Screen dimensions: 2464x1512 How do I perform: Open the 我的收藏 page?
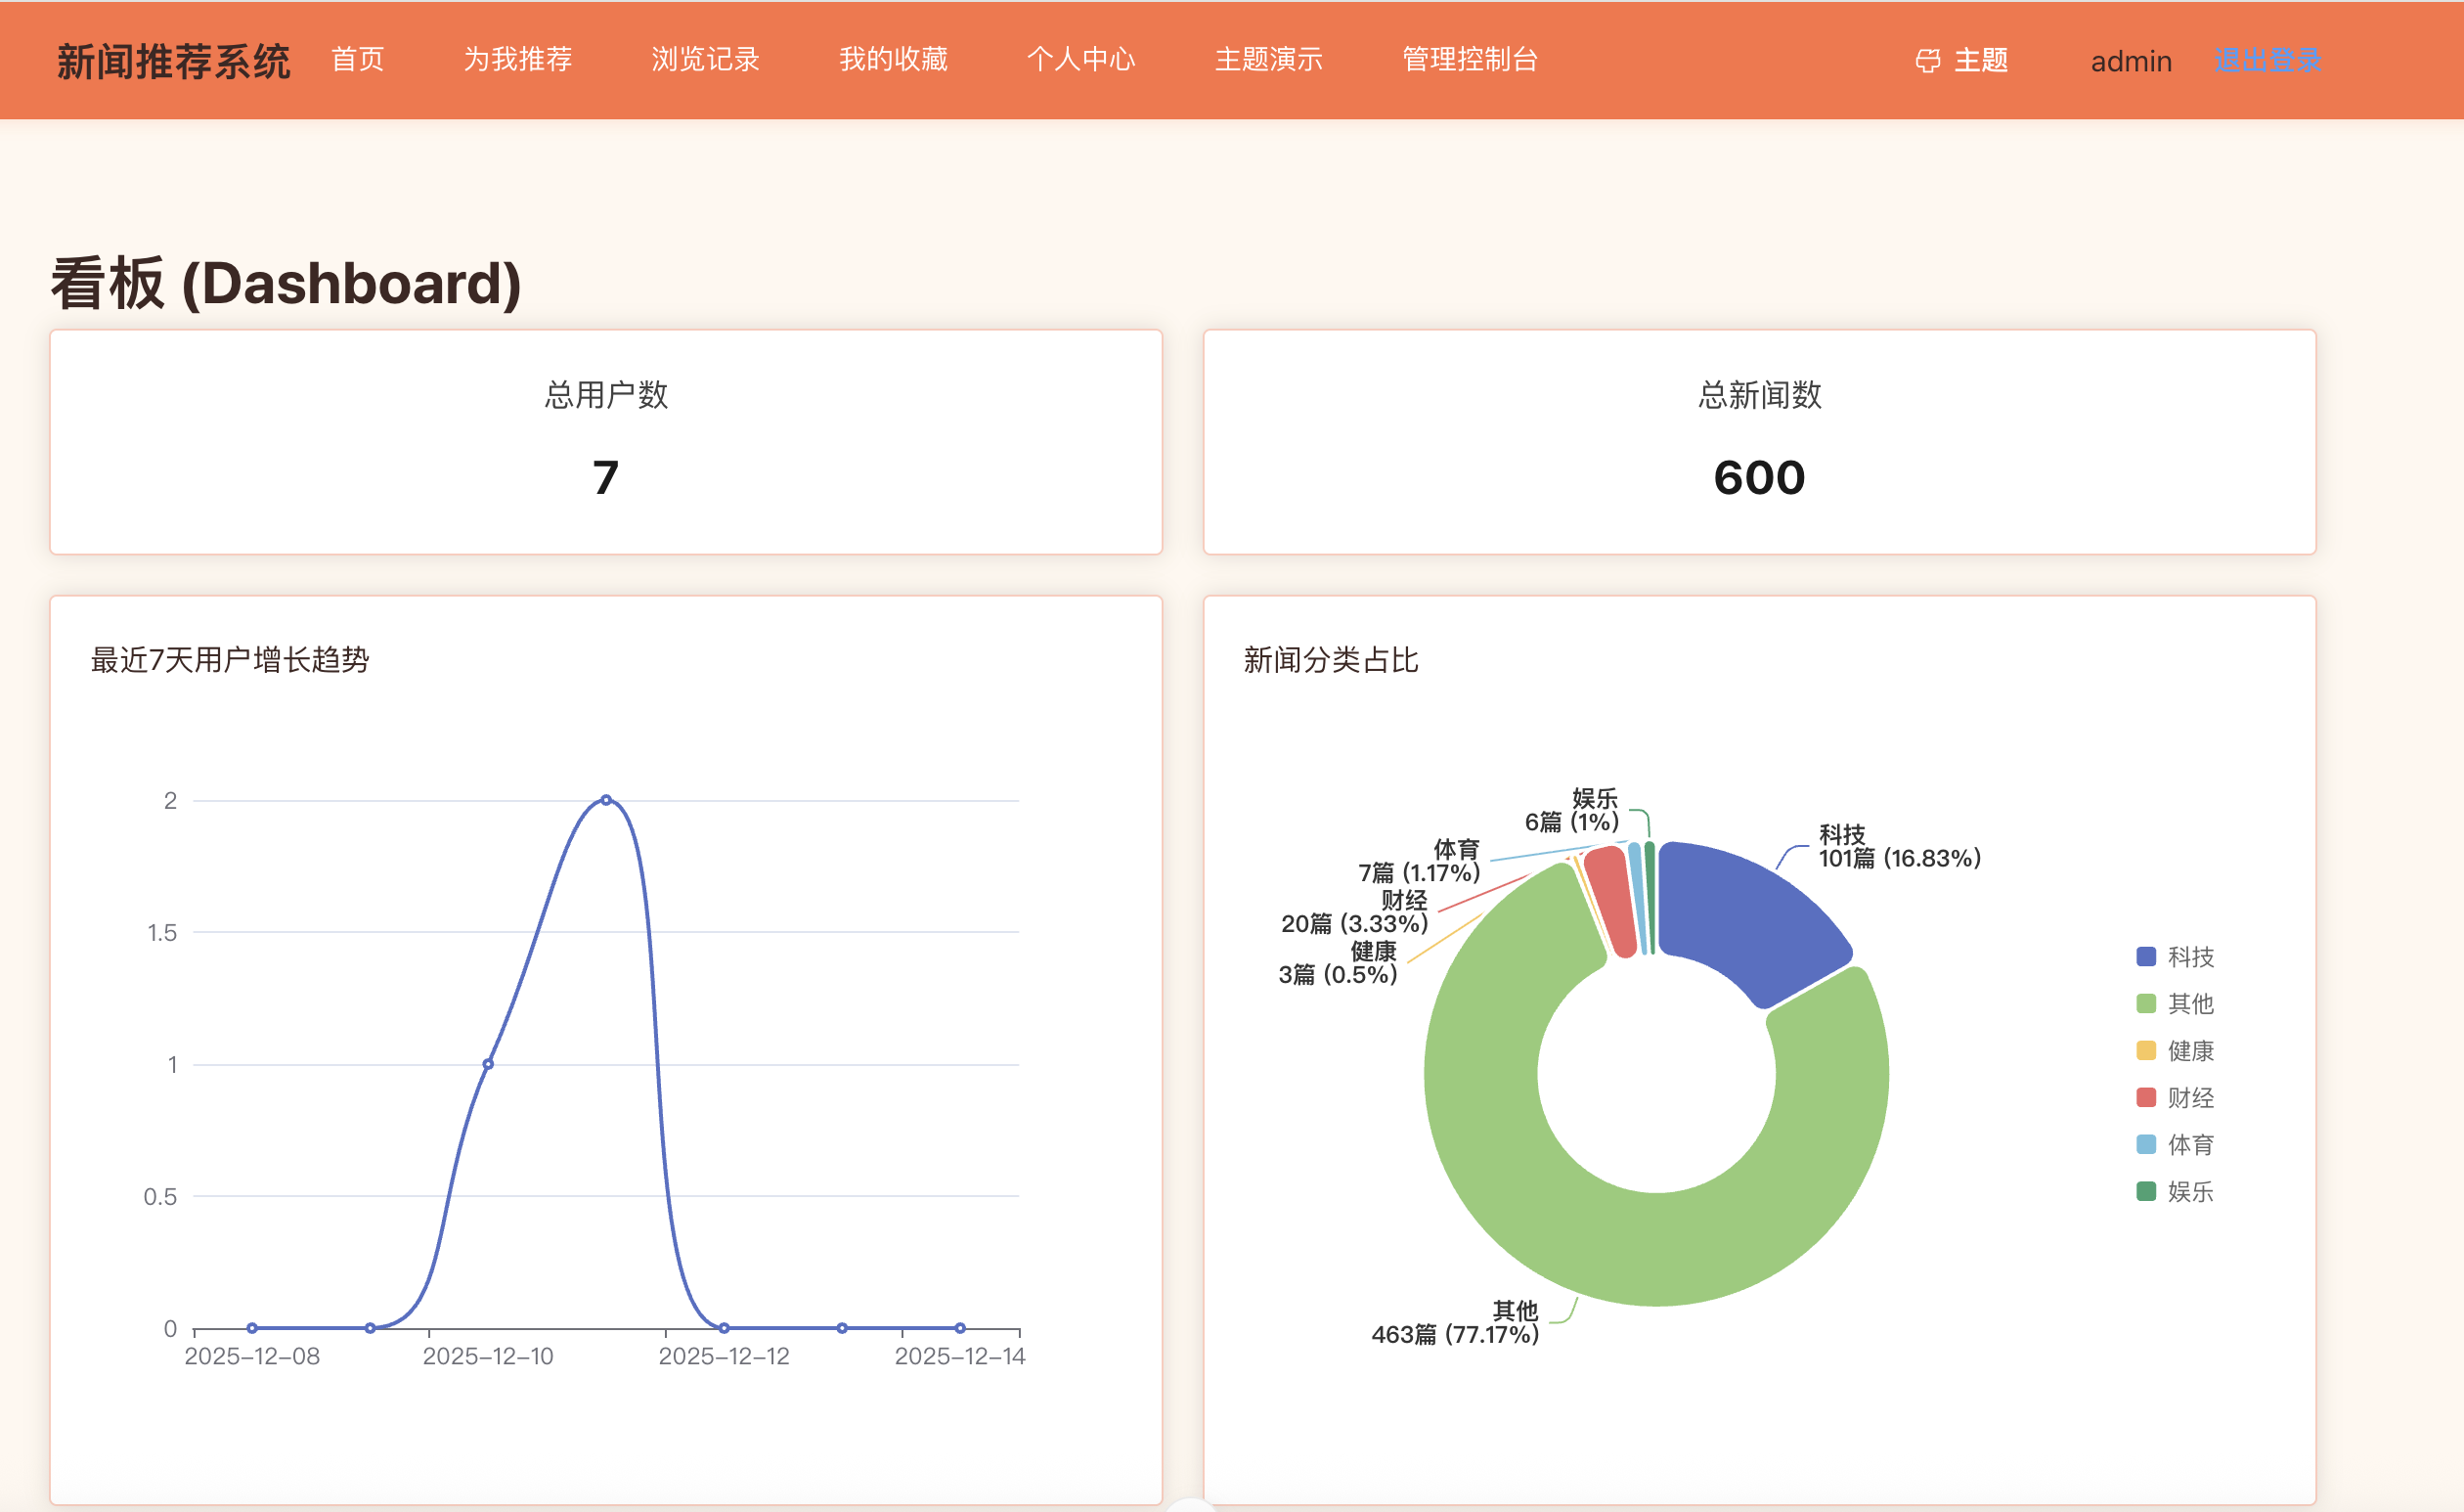point(893,60)
